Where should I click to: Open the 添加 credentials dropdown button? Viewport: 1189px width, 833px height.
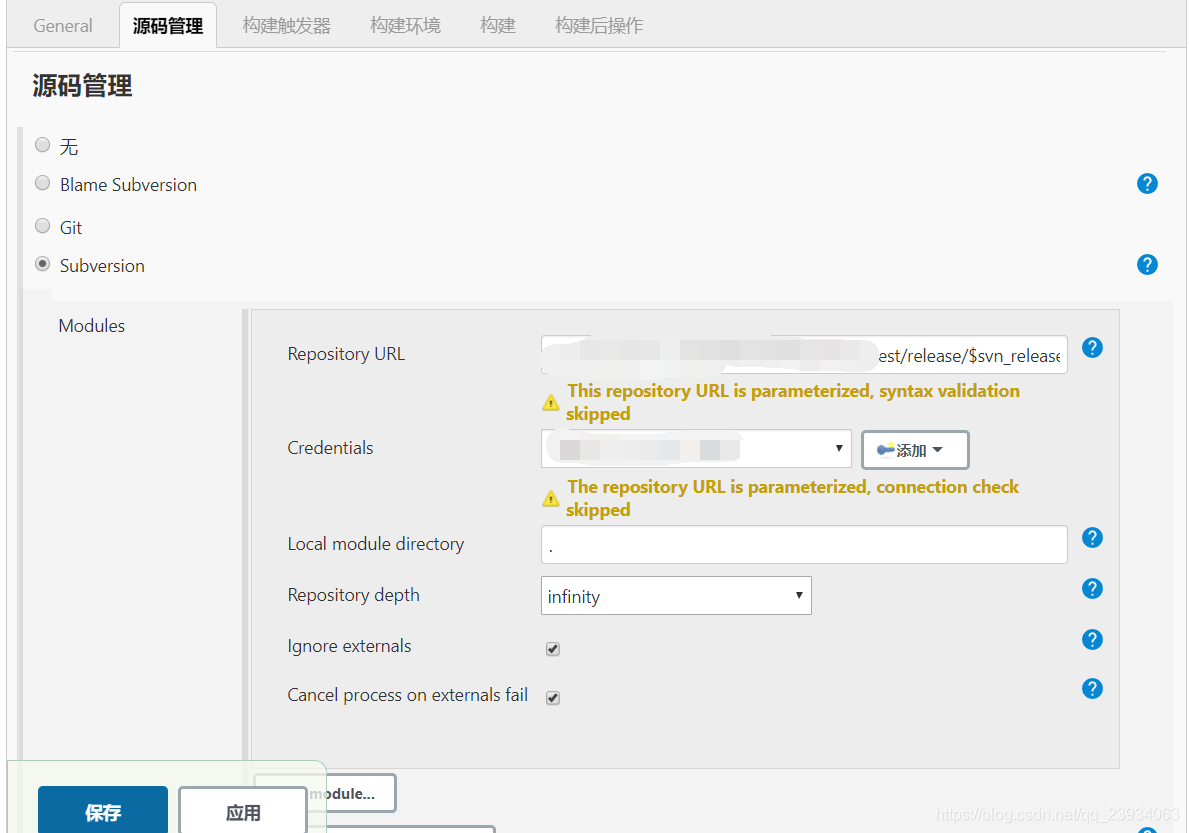pos(914,450)
